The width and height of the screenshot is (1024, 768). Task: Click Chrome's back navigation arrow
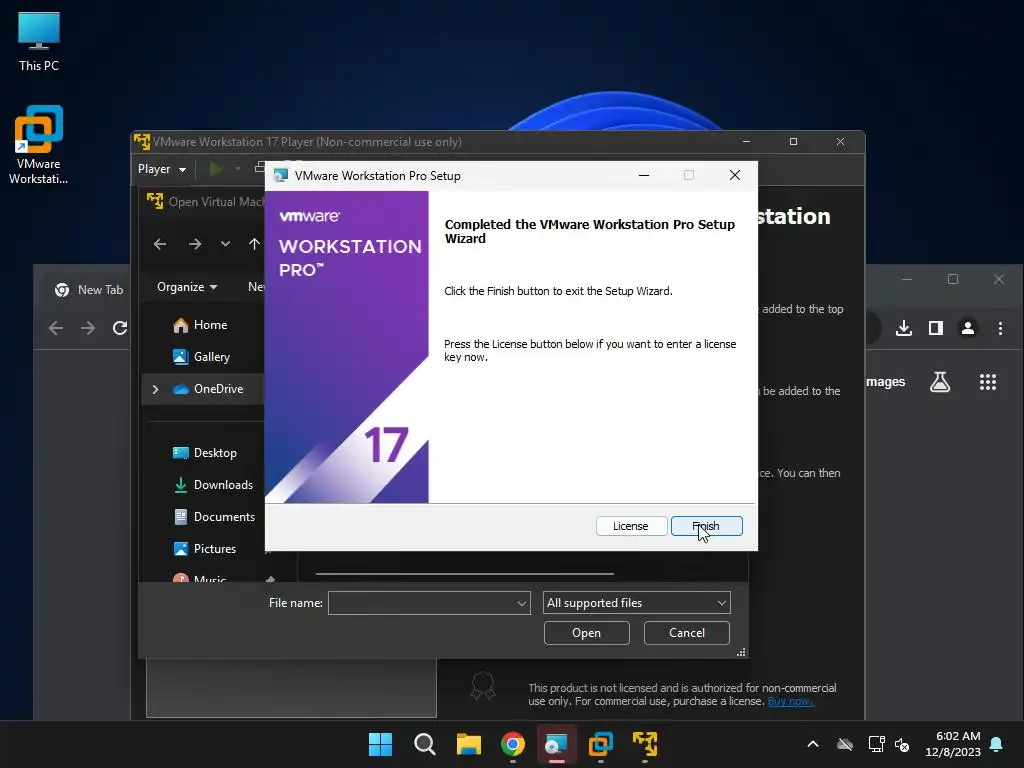coord(56,328)
